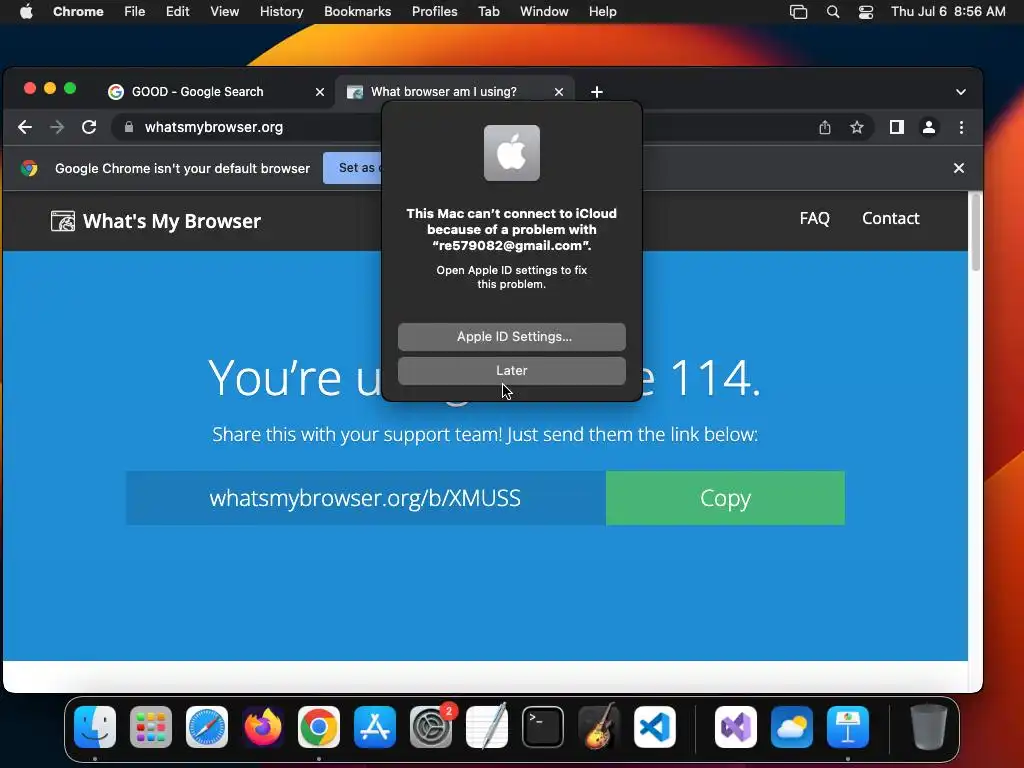Open the Chrome profile avatar
This screenshot has height=768, width=1024.
pos(929,127)
